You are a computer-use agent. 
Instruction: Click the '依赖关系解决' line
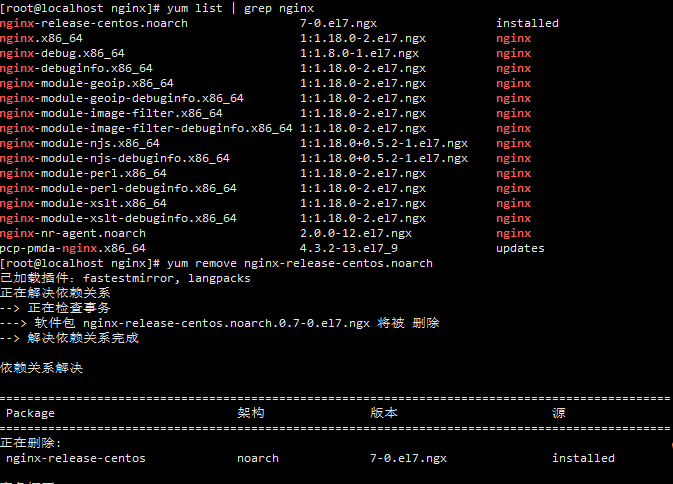coord(41,368)
